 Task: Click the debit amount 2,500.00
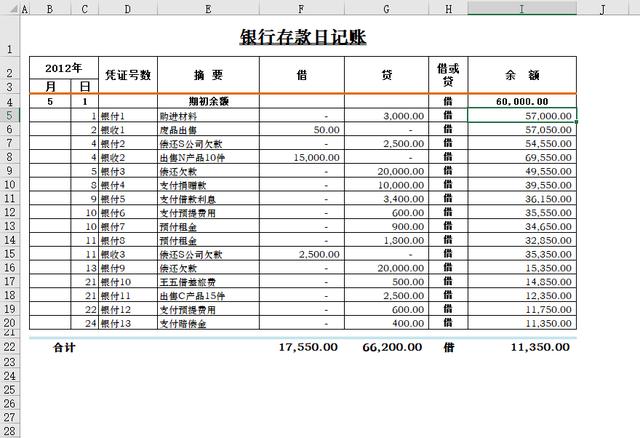(302, 254)
